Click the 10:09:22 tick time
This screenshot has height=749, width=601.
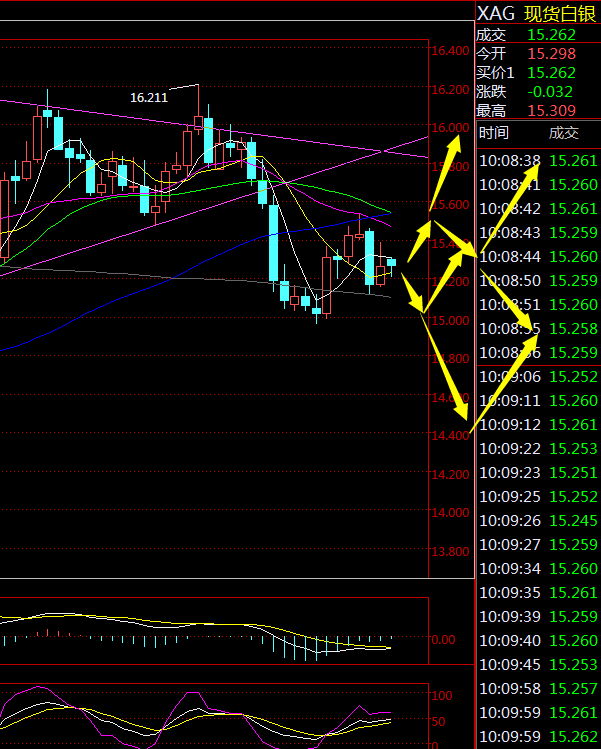pos(510,449)
